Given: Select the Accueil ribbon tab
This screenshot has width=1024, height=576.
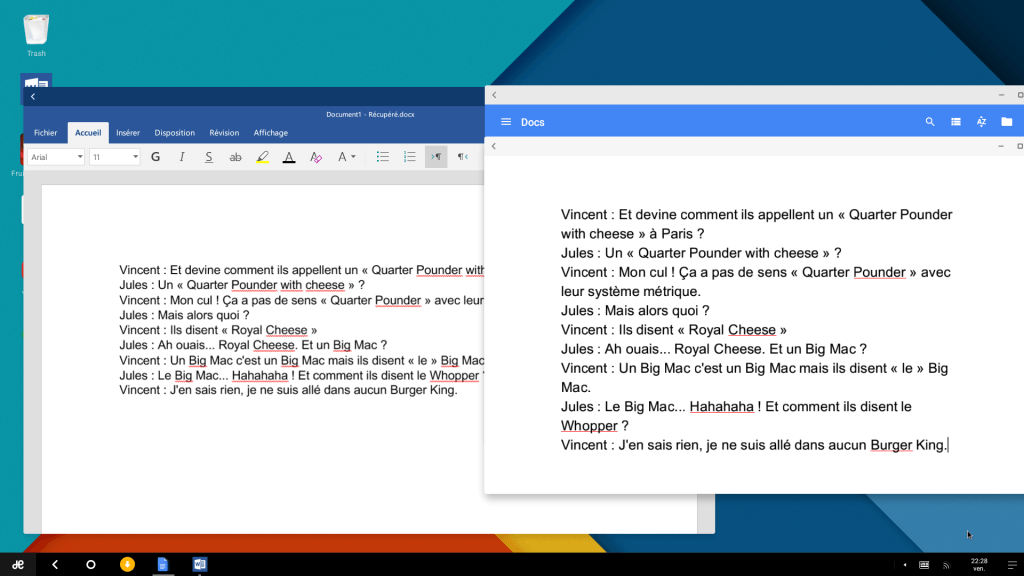Looking at the screenshot, I should tap(88, 133).
